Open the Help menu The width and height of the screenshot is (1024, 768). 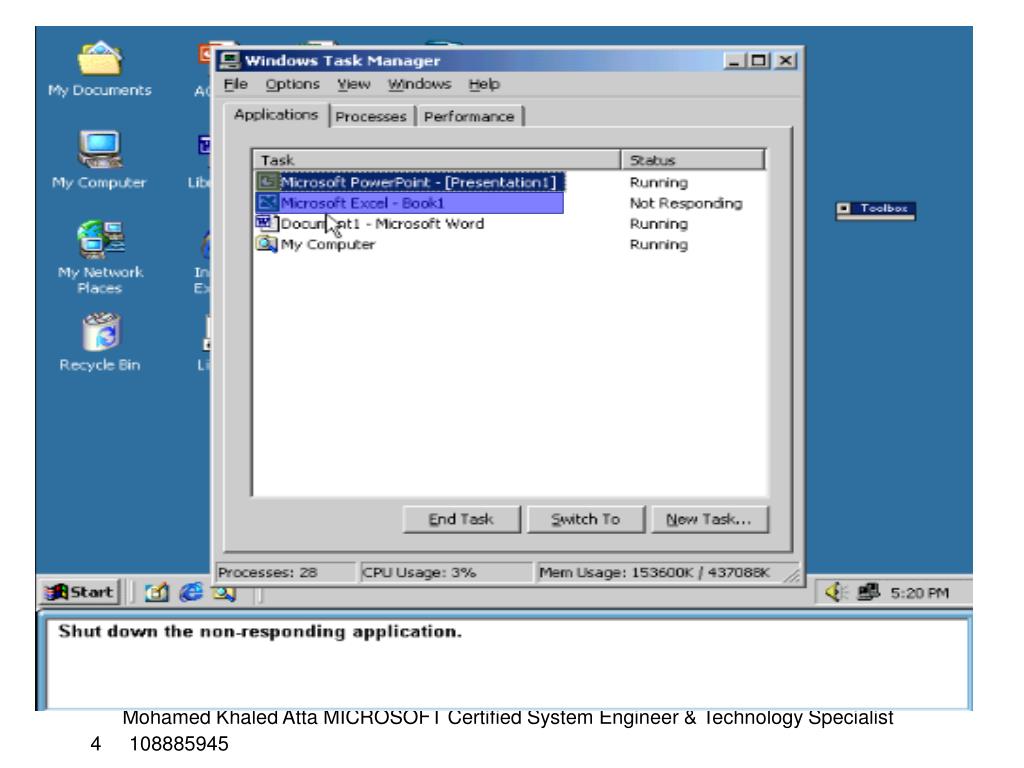(x=484, y=84)
